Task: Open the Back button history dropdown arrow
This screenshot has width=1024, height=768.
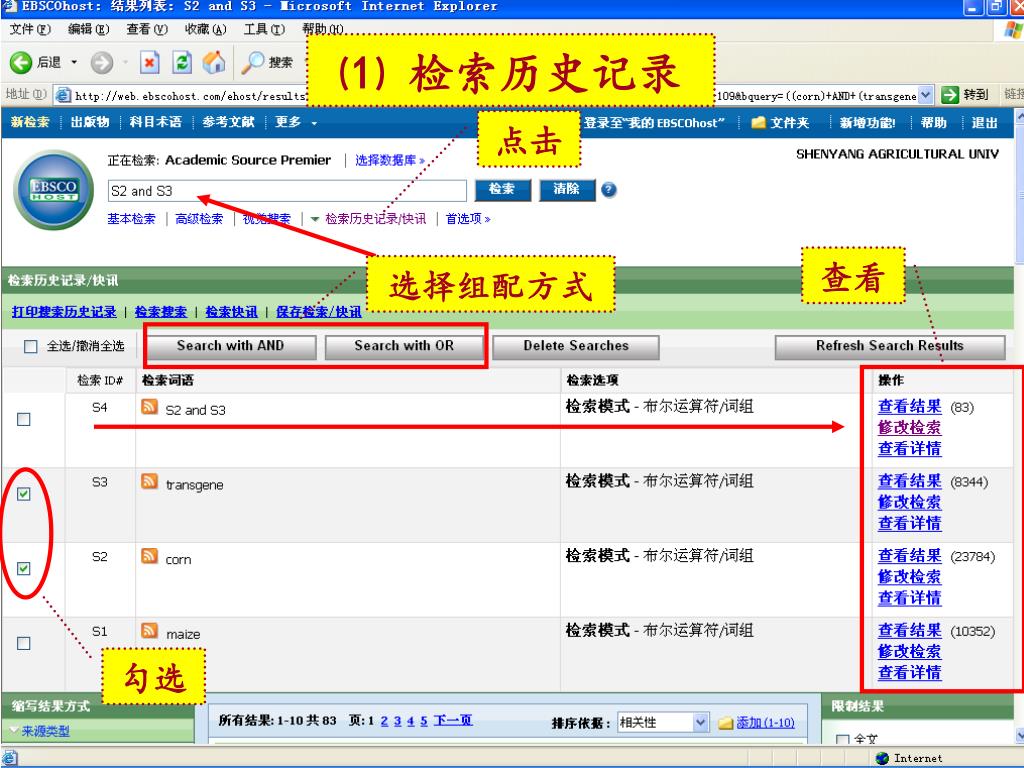Action: point(74,63)
